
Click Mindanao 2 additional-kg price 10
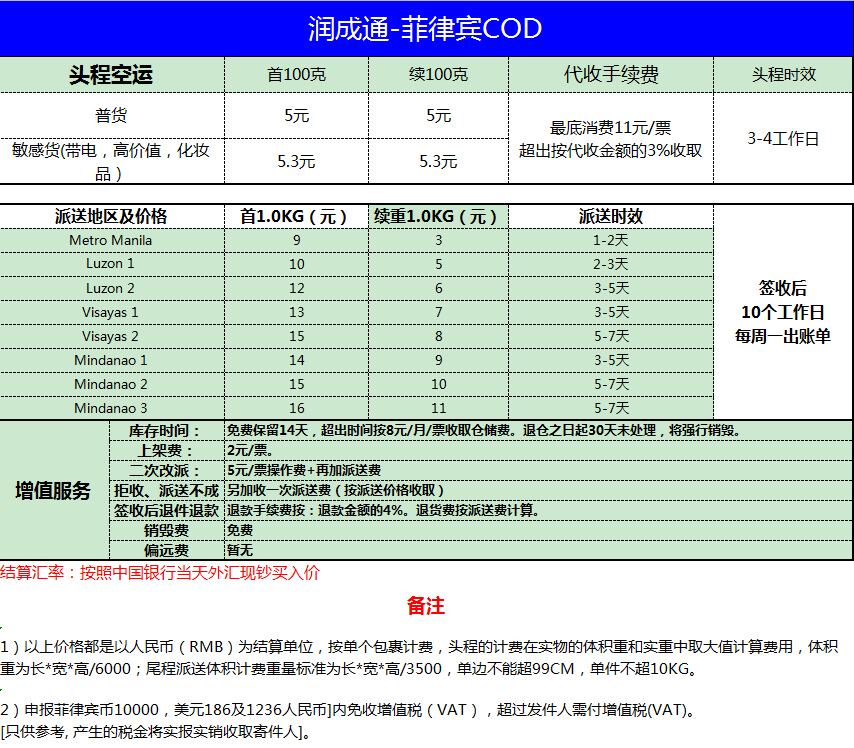pyautogui.click(x=438, y=384)
